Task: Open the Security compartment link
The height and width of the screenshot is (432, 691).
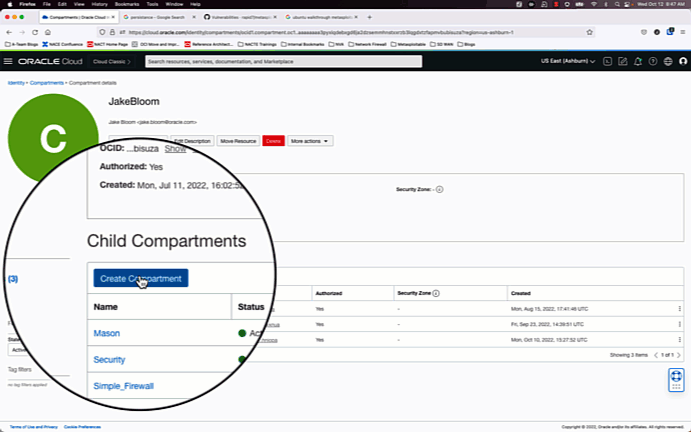Action: (109, 360)
